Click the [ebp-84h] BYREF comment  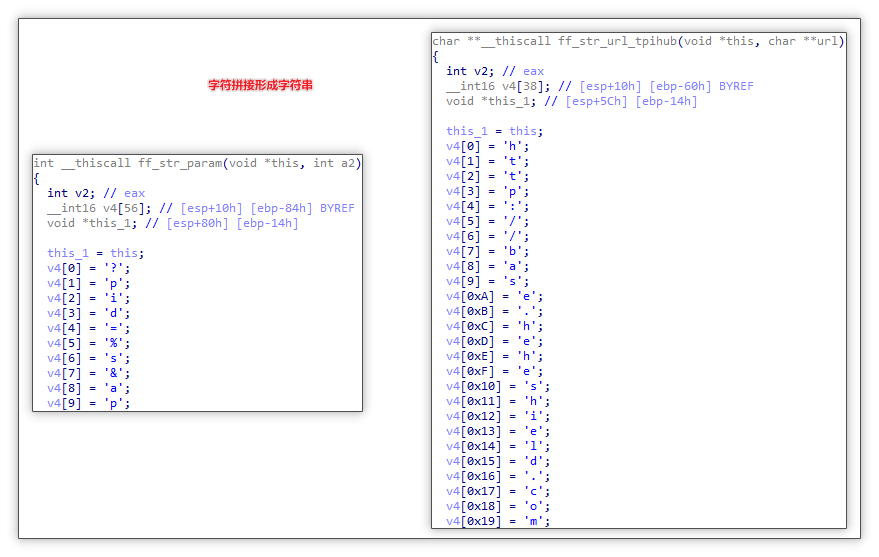295,208
